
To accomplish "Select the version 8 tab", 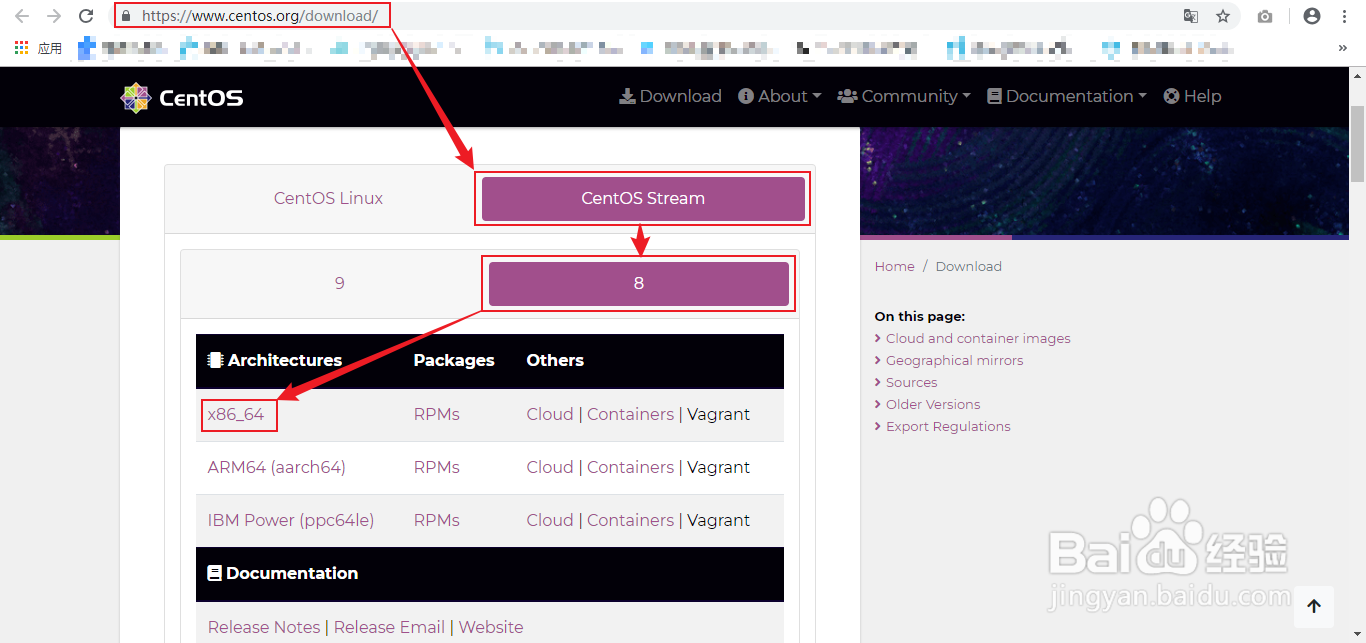I will coord(639,283).
